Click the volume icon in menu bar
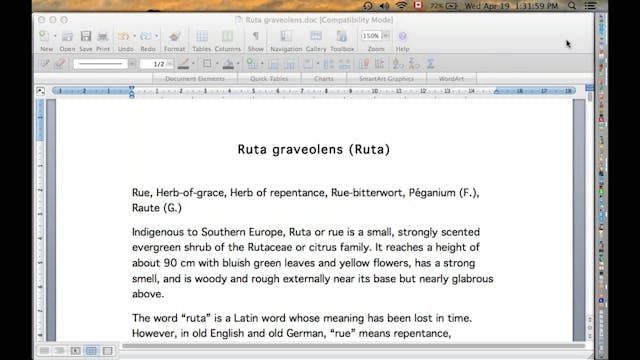 (x=384, y=6)
